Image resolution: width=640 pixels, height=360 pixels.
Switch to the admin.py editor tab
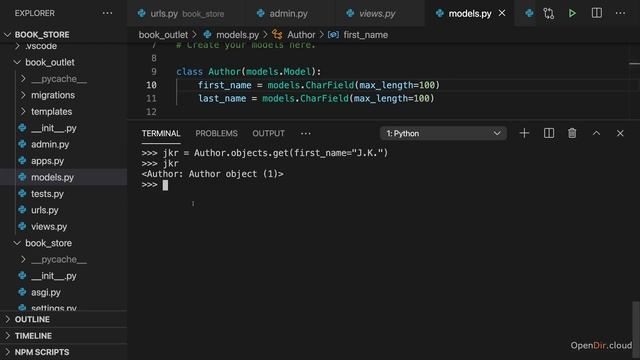pyautogui.click(x=289, y=13)
